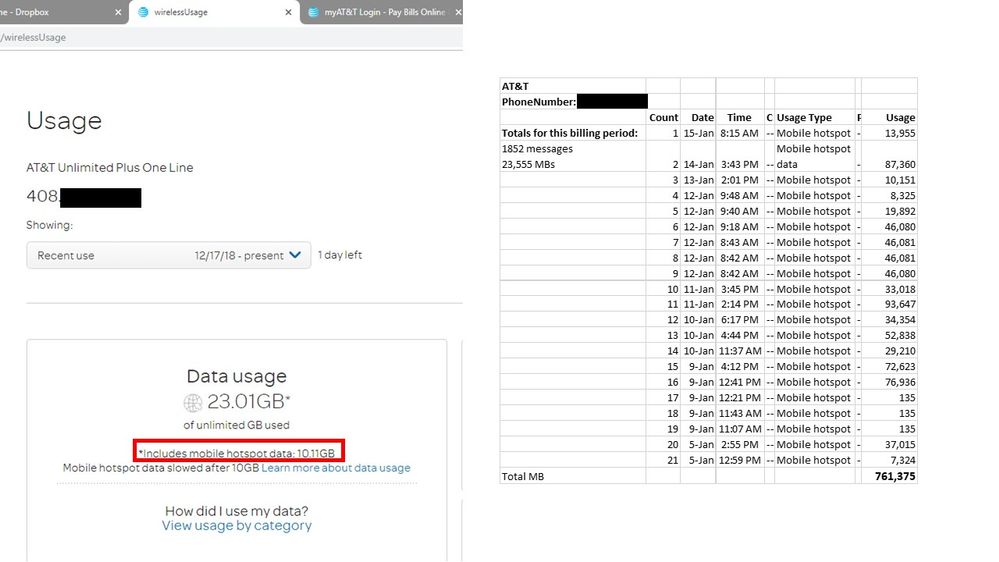Click the blue chevron in Recent use selector
This screenshot has height=562, width=999.
click(295, 256)
